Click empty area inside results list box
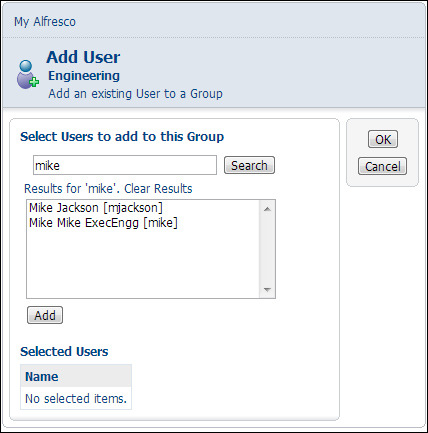The image size is (428, 433). click(x=143, y=263)
